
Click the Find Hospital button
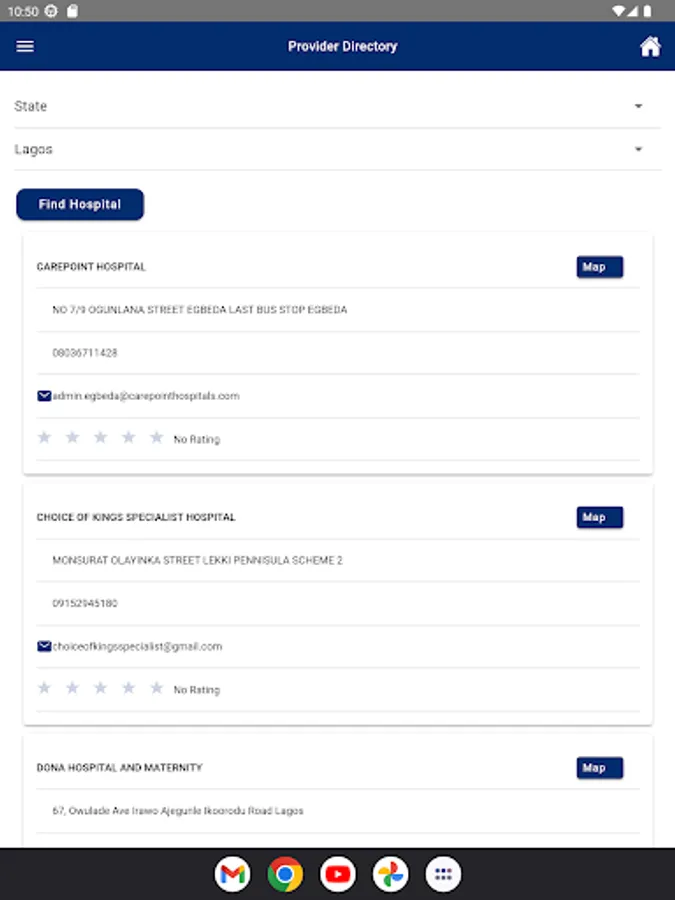(80, 204)
